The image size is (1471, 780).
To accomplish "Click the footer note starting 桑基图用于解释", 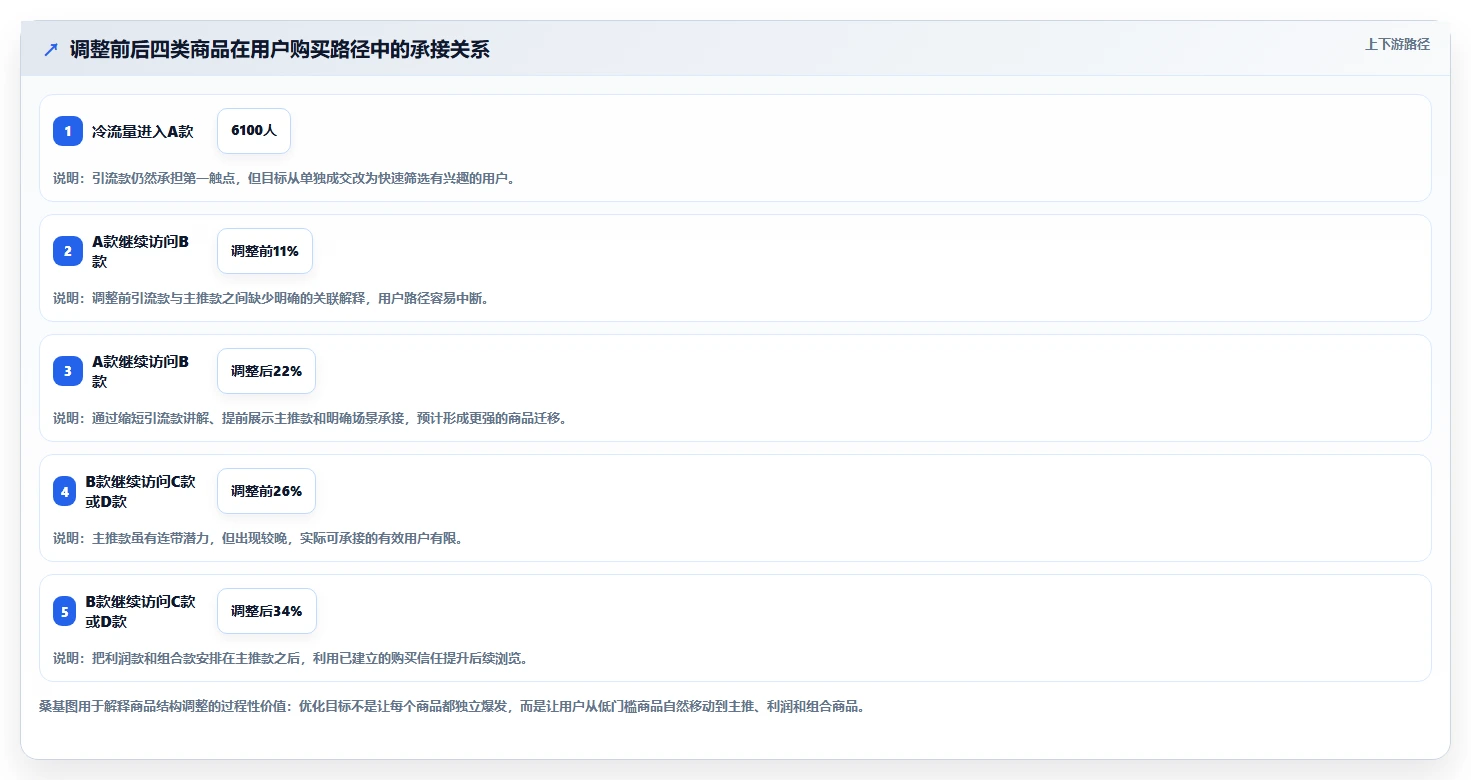I will (x=452, y=706).
